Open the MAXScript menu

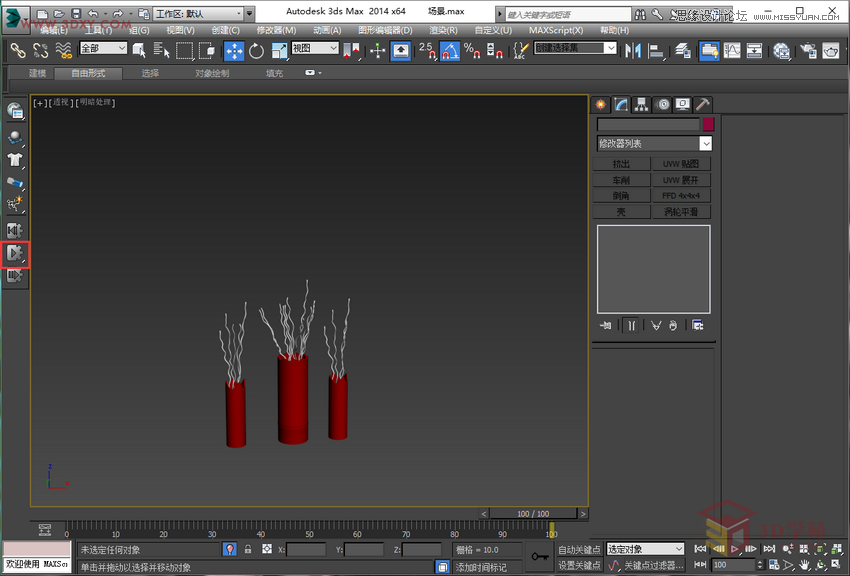(x=558, y=30)
